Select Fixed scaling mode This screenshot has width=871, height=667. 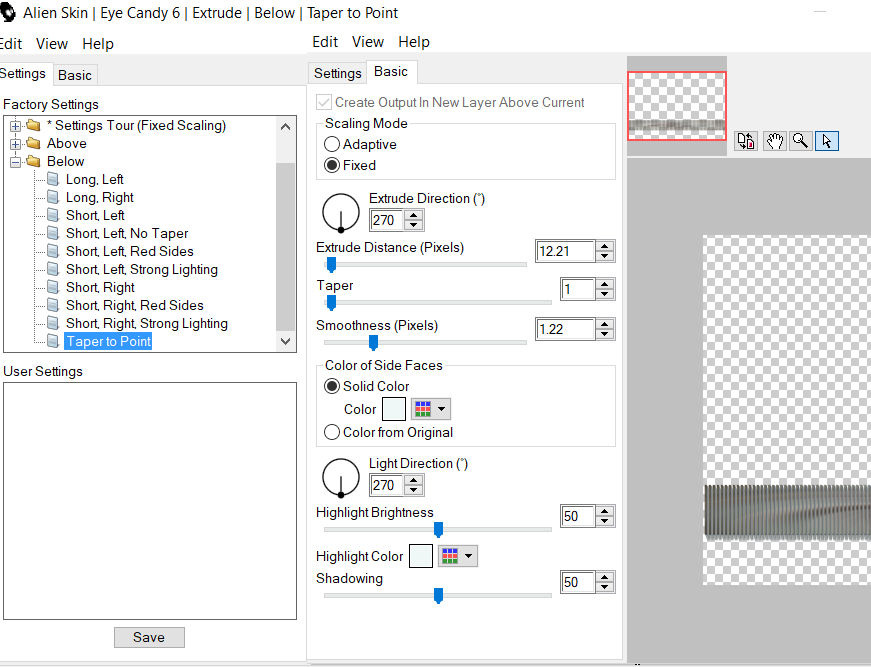pos(332,166)
